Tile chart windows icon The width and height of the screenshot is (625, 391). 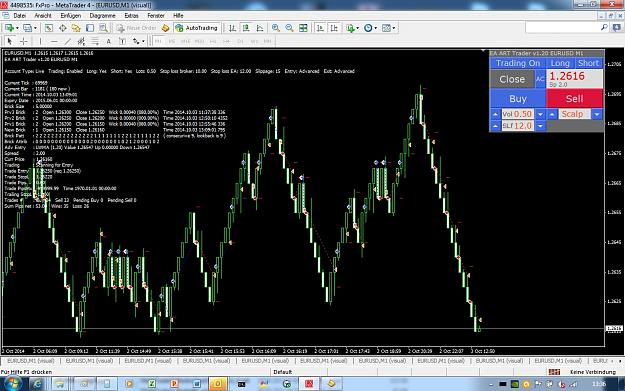click(303, 28)
